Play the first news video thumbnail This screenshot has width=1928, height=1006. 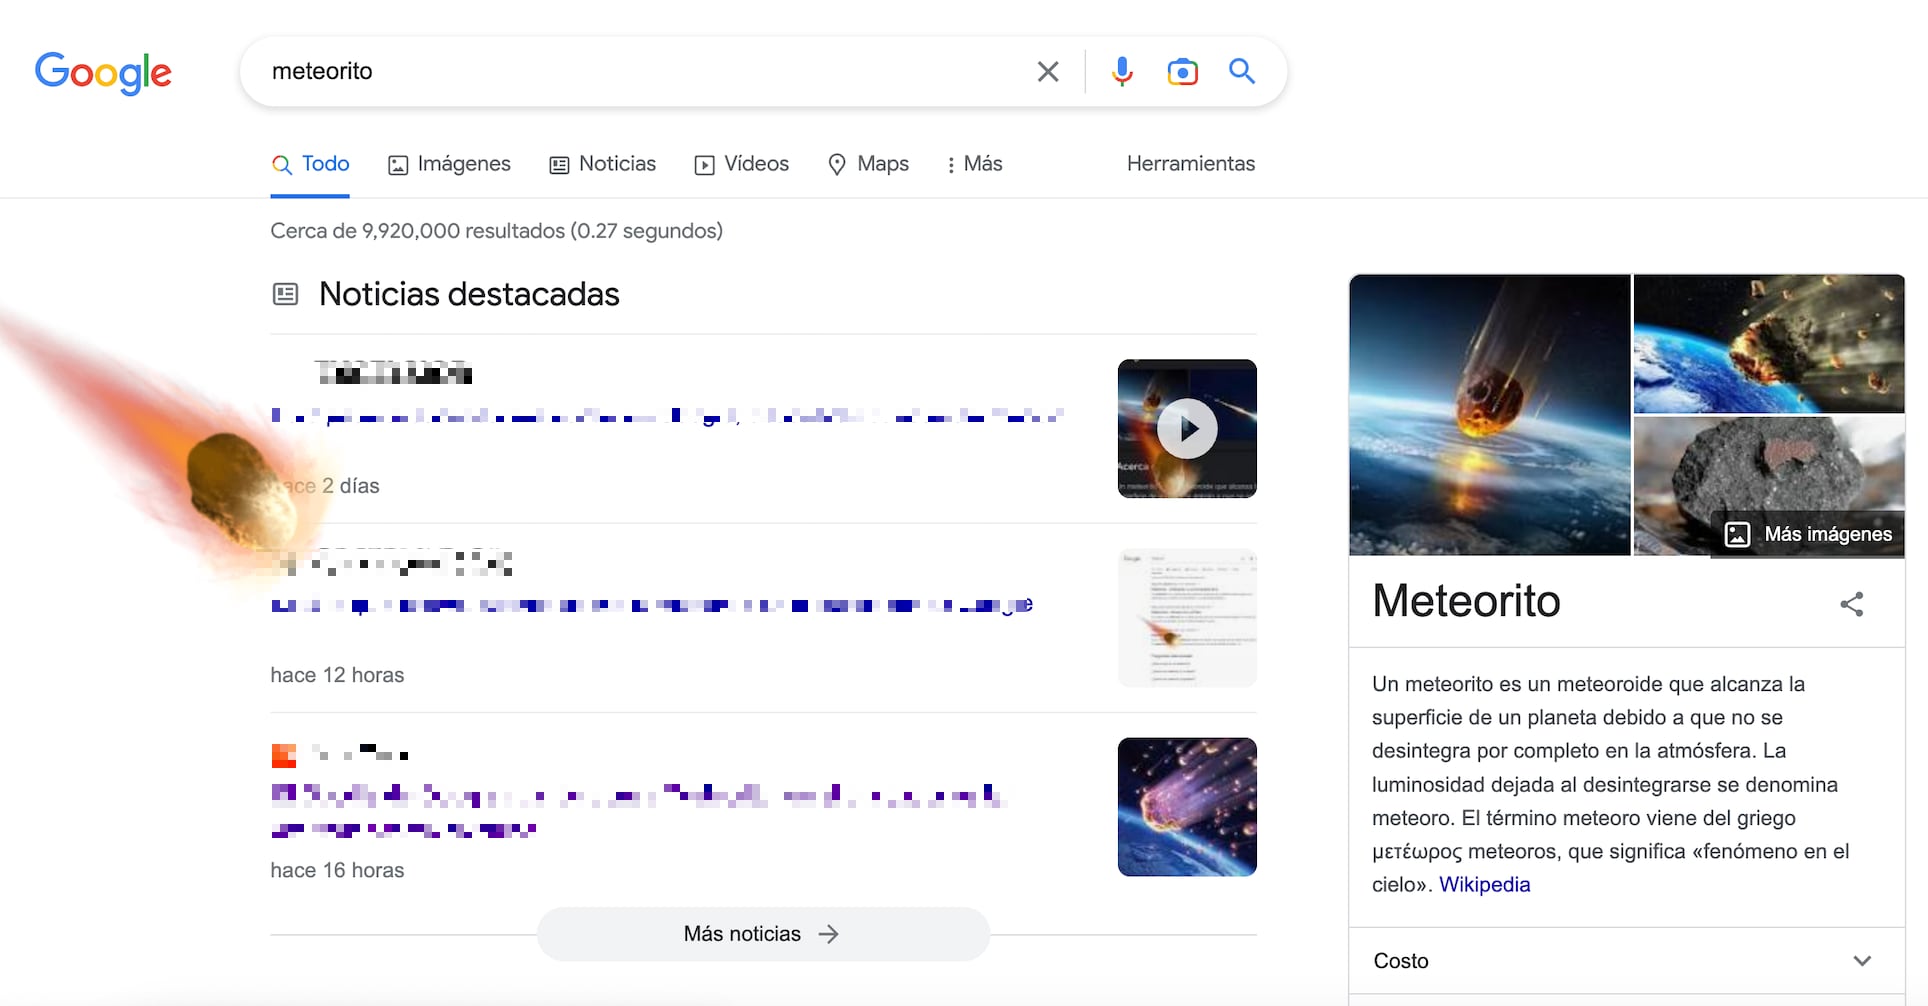point(1187,429)
